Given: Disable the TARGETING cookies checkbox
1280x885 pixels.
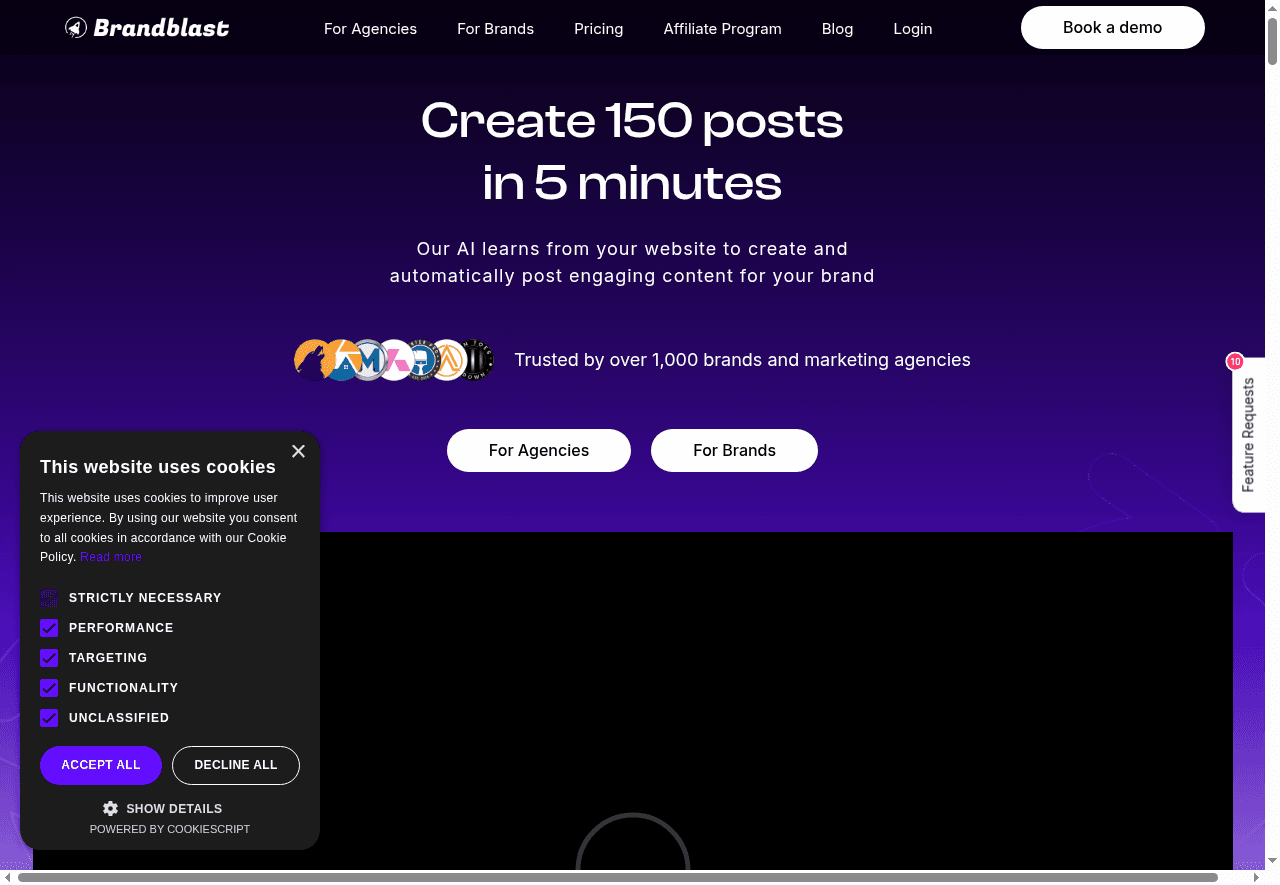Looking at the screenshot, I should pos(49,658).
